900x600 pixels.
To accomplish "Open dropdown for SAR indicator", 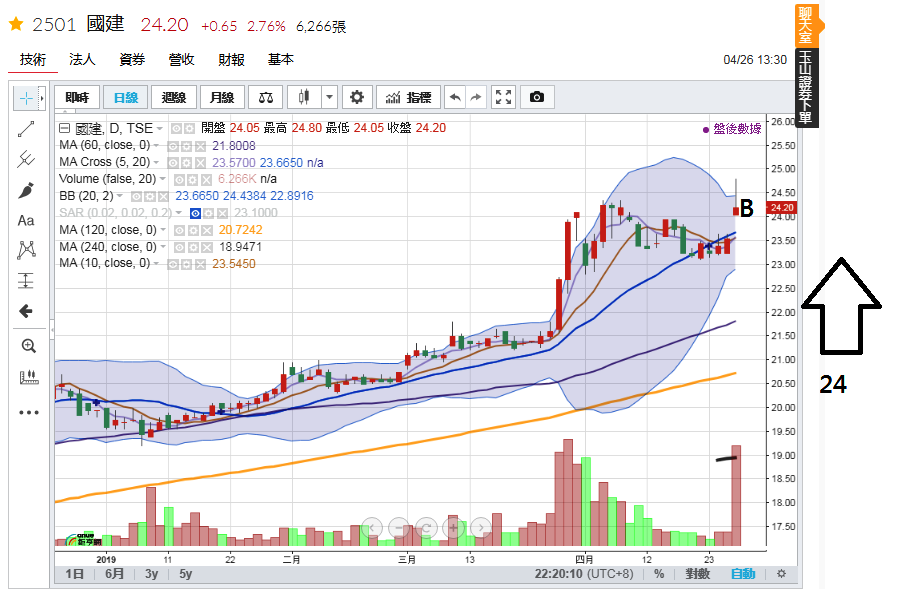I will tap(179, 214).
